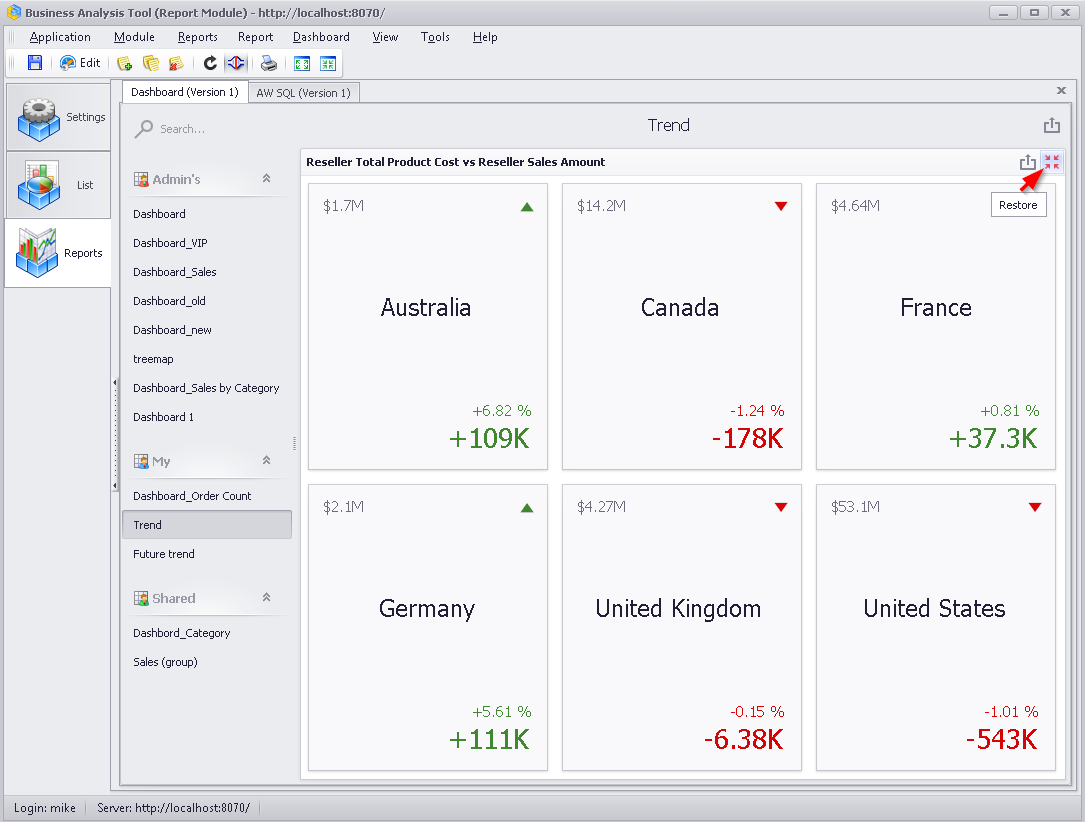Click the Refresh arrow icon
Viewport: 1085px width, 822px height.
coord(210,63)
